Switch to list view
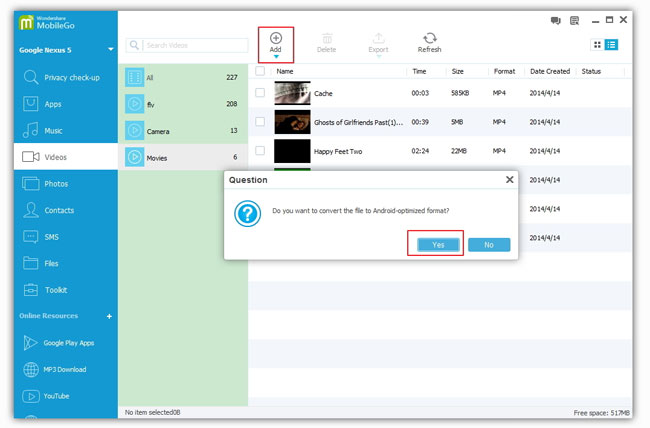 pyautogui.click(x=611, y=45)
